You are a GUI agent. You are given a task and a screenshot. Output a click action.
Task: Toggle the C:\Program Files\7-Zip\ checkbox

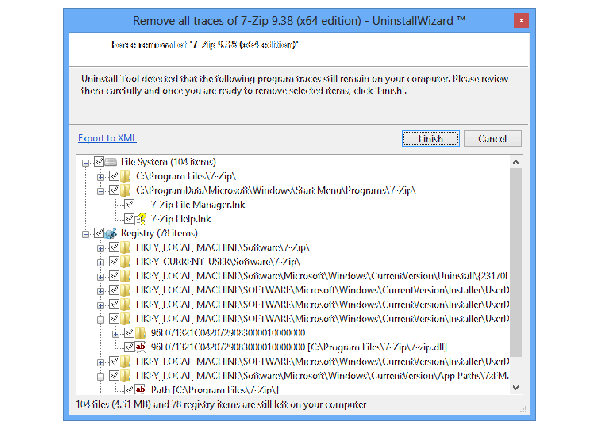(x=114, y=176)
